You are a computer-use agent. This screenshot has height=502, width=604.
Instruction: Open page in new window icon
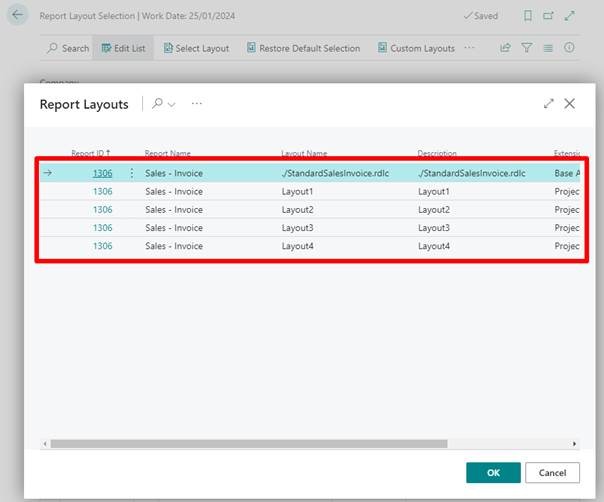(548, 16)
